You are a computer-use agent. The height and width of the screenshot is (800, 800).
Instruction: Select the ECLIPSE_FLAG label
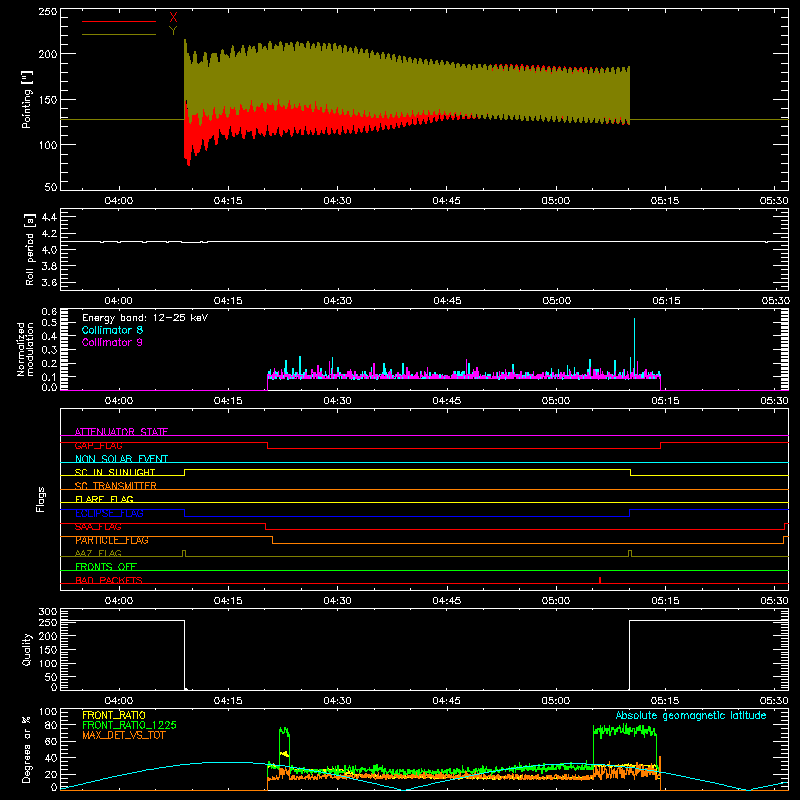(109, 513)
